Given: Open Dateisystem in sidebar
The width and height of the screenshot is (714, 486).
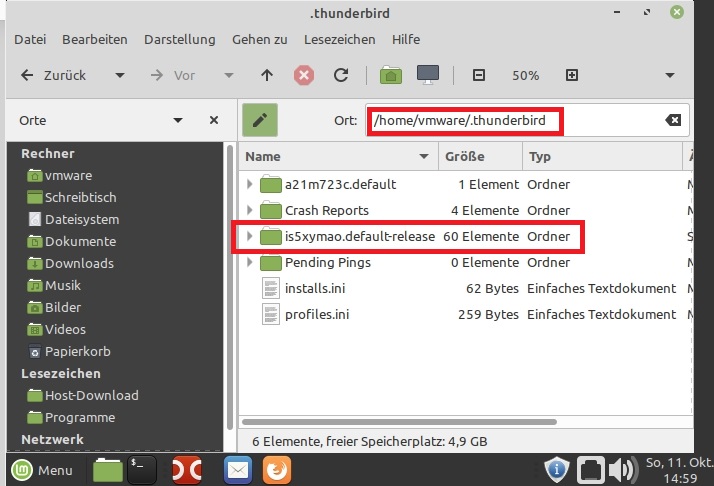Looking at the screenshot, I should 82,220.
